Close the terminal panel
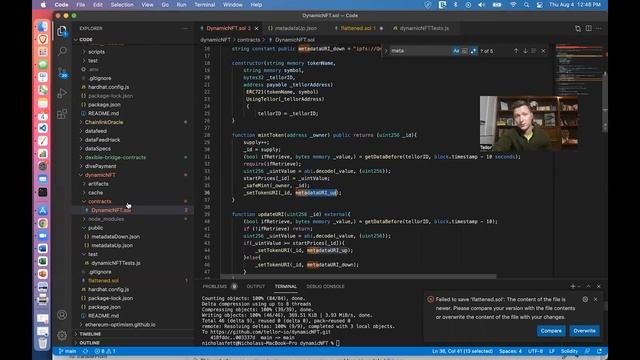 tap(599, 287)
